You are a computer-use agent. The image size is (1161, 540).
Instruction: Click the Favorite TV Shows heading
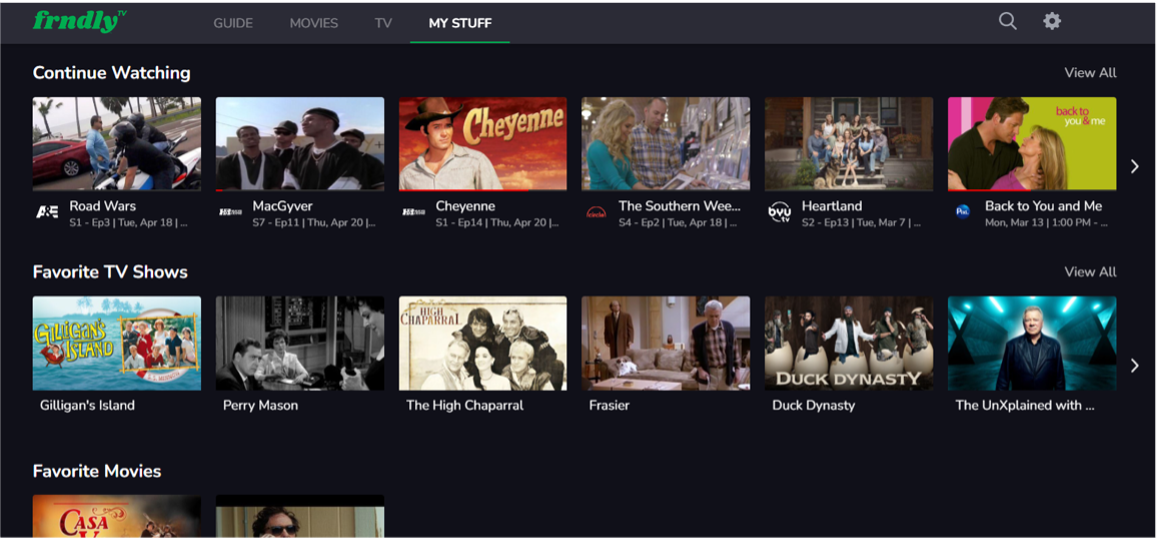[110, 272]
